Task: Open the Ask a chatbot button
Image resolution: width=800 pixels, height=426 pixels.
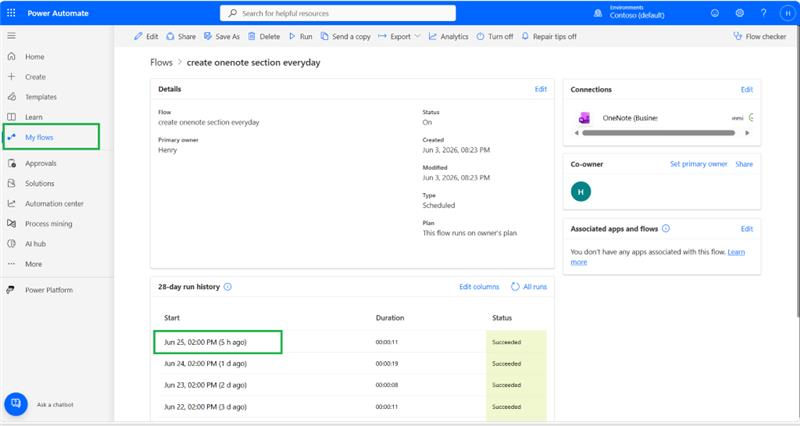Action: pyautogui.click(x=16, y=404)
